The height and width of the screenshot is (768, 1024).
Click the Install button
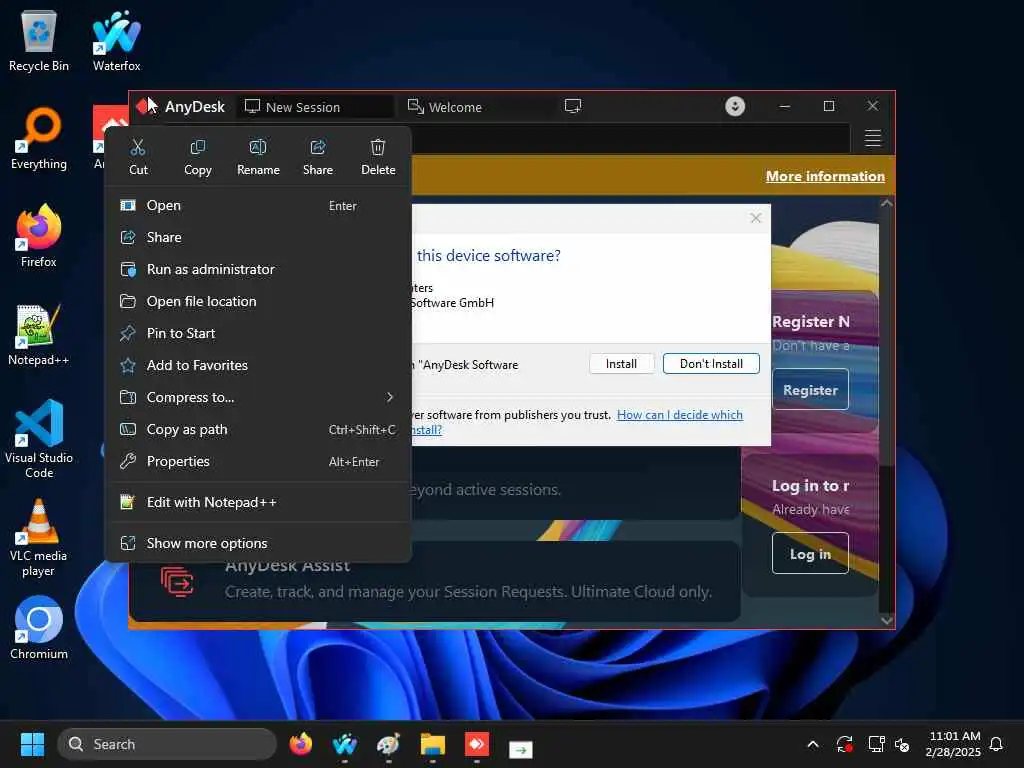[621, 364]
